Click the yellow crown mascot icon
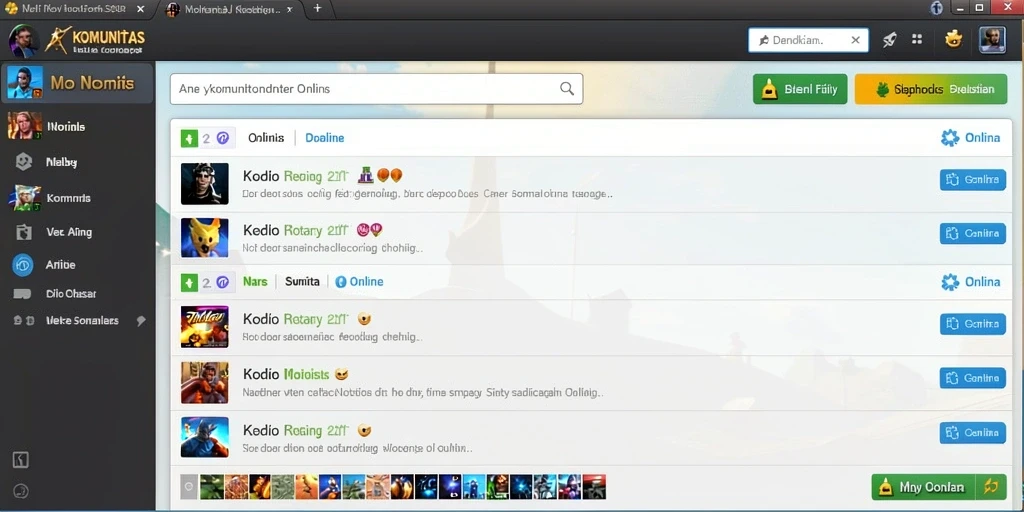Viewport: 1024px width, 512px height. 953,39
